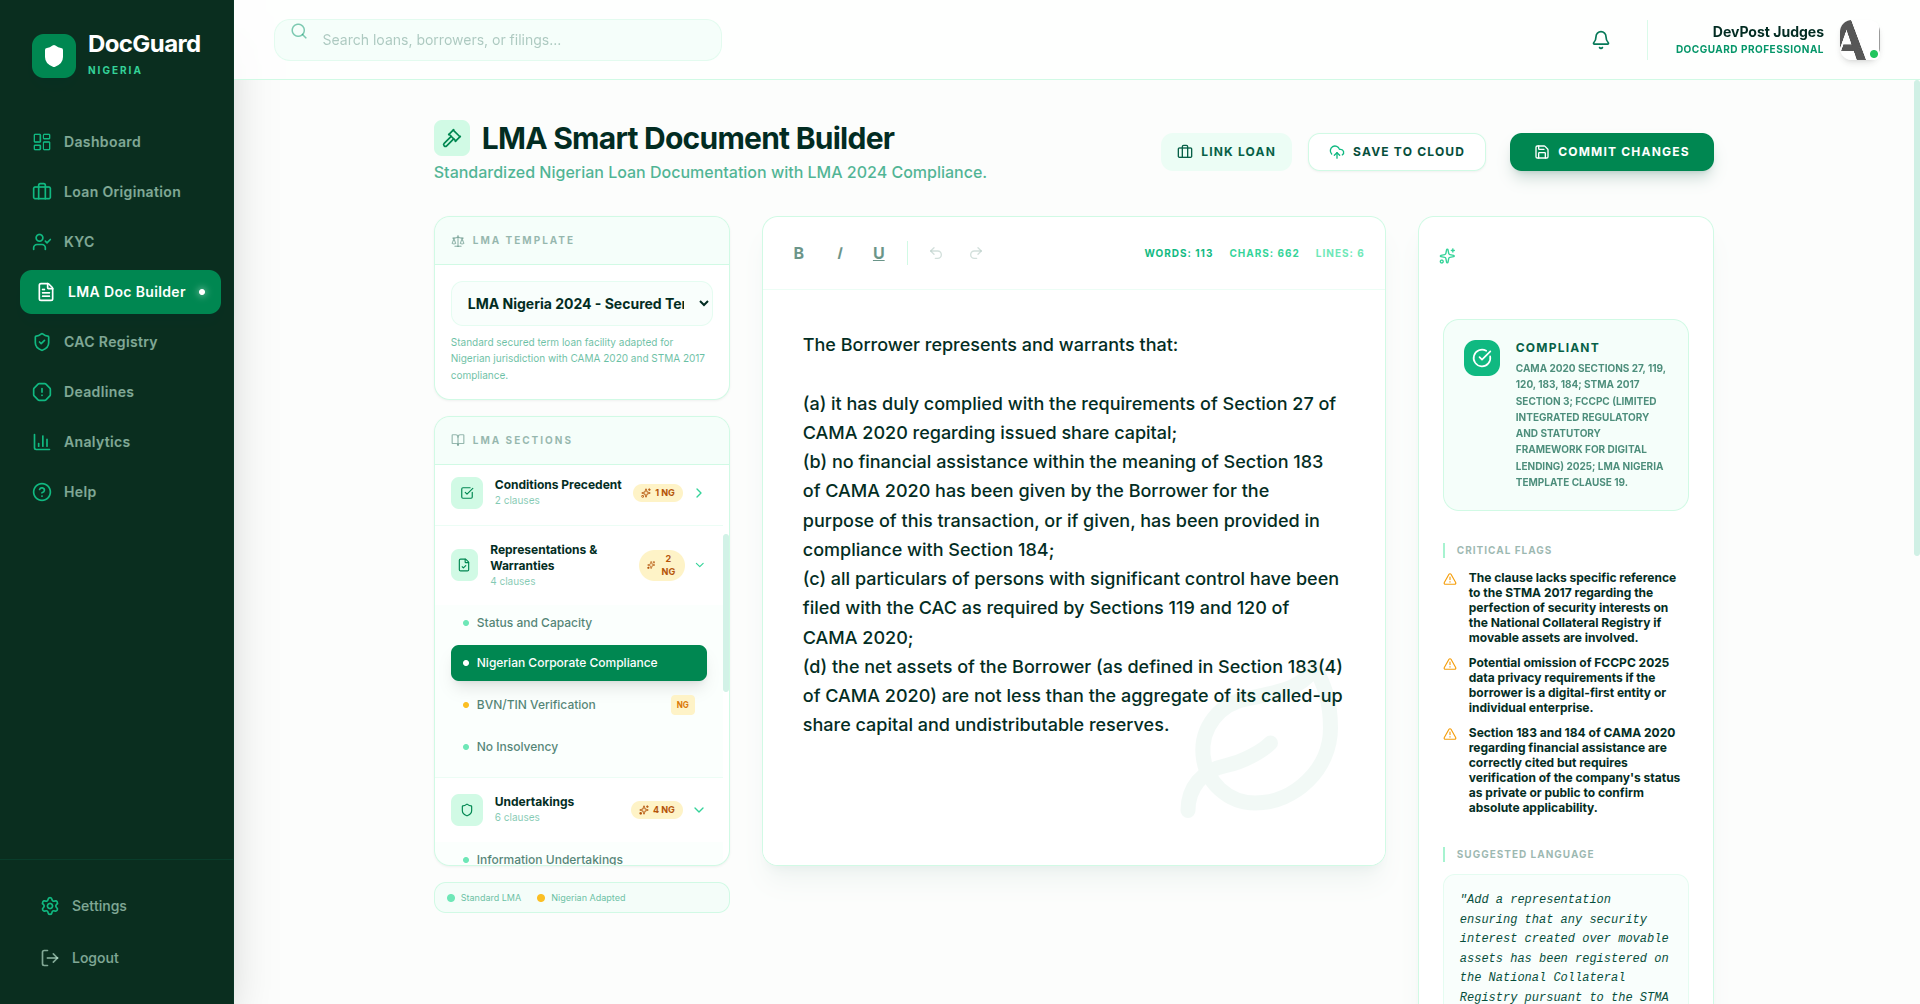Click the Undertakings shield icon
The image size is (1920, 1004).
click(x=467, y=810)
